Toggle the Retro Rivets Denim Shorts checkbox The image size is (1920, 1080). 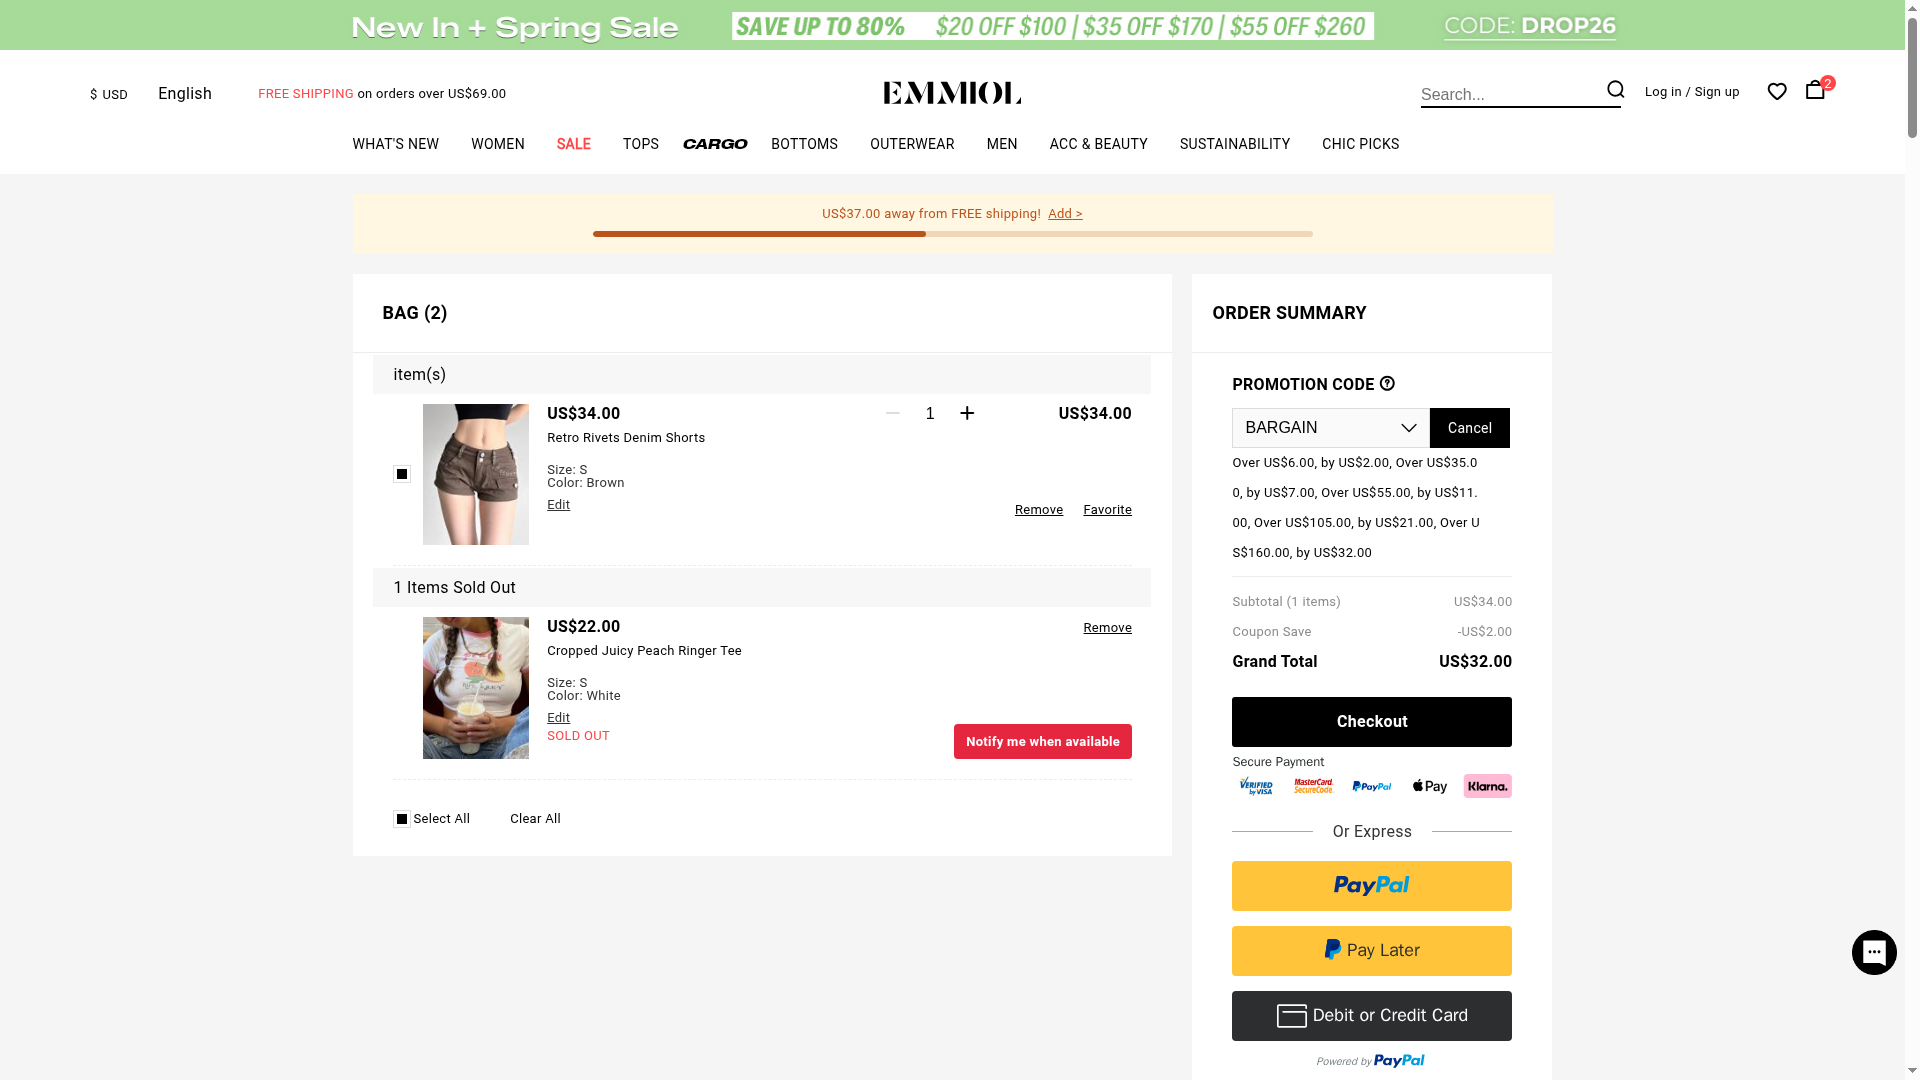tap(402, 474)
